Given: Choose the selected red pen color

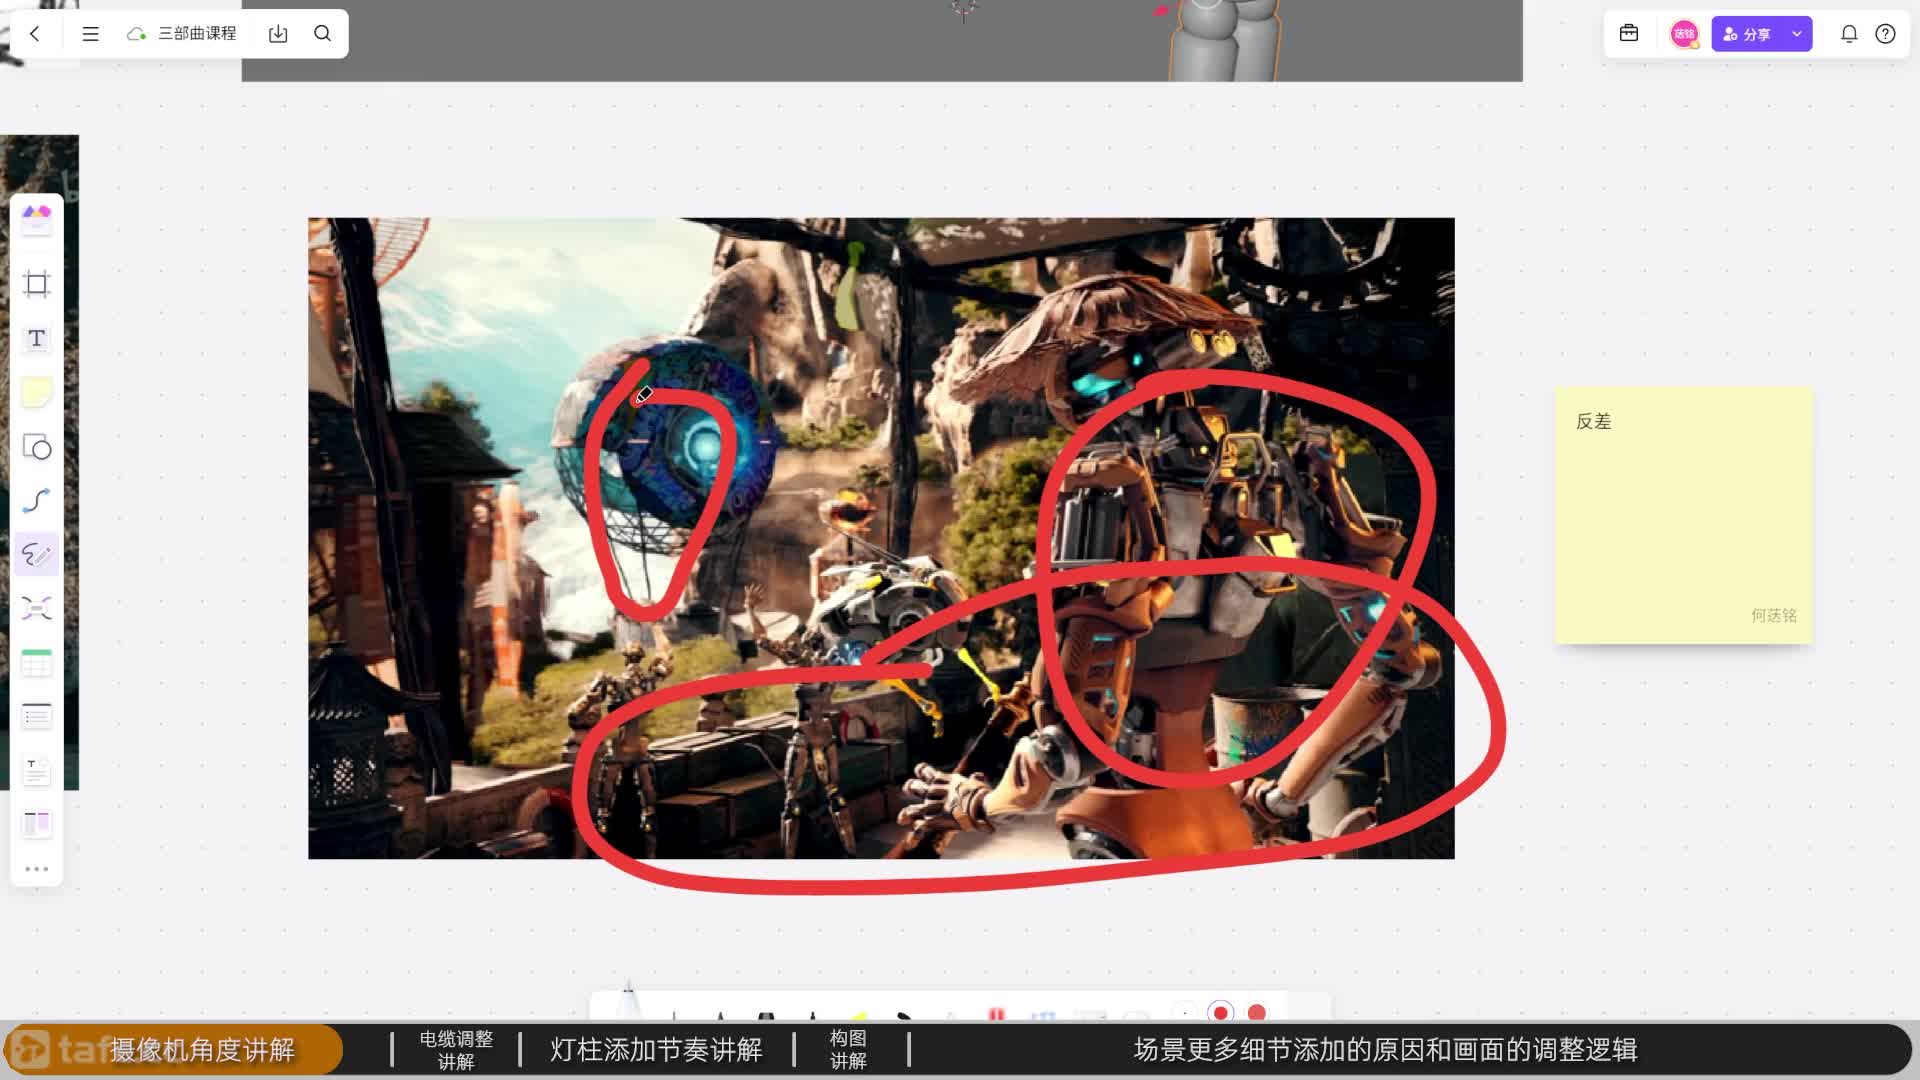Looking at the screenshot, I should coord(1220,1012).
